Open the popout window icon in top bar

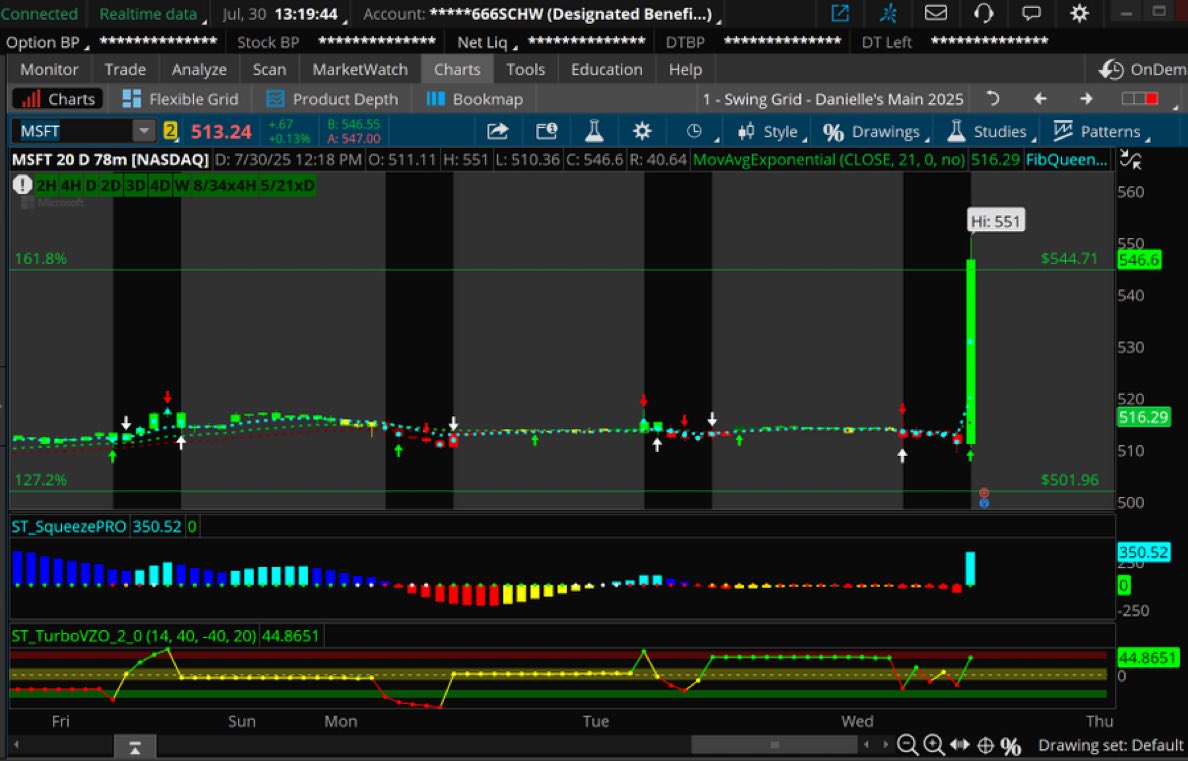tap(840, 13)
